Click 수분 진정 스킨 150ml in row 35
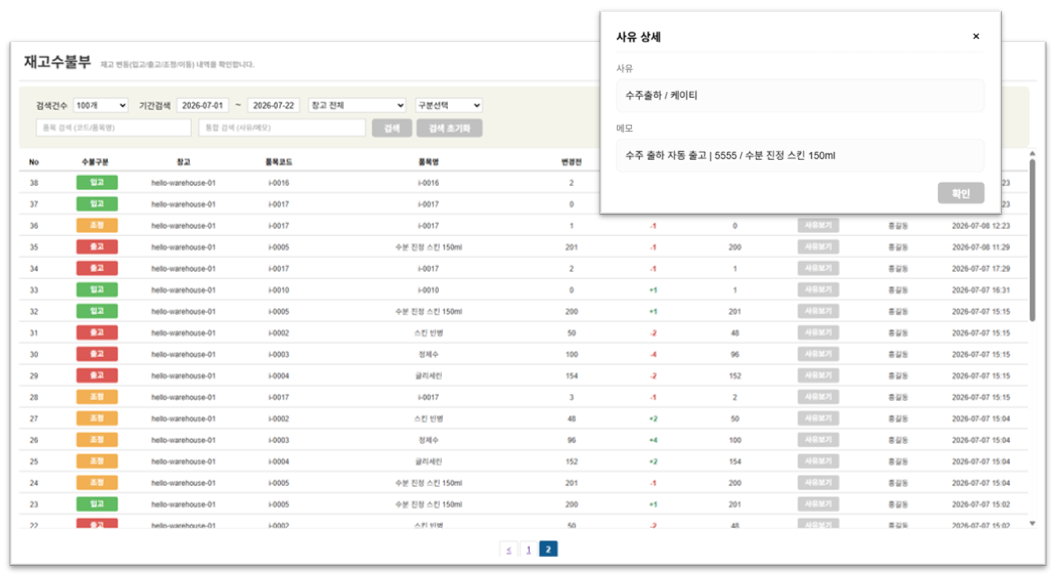The height and width of the screenshot is (580, 1057). pyautogui.click(x=429, y=247)
